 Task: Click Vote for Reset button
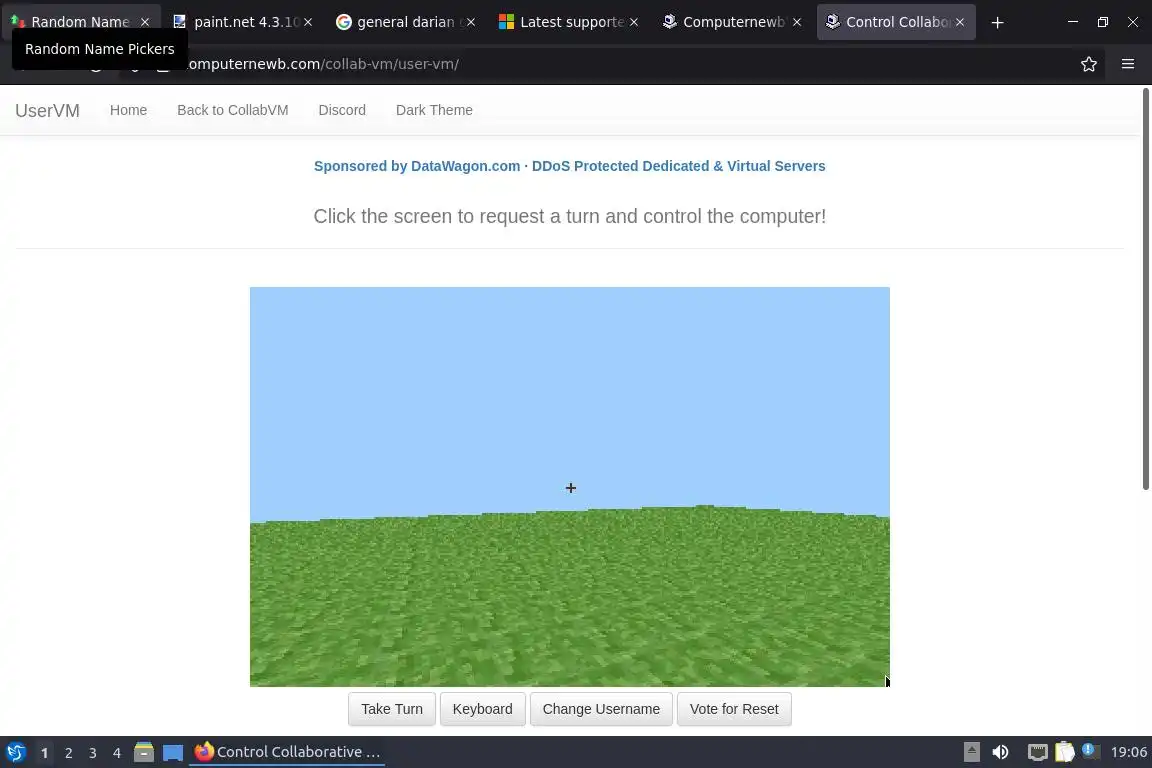(x=734, y=709)
